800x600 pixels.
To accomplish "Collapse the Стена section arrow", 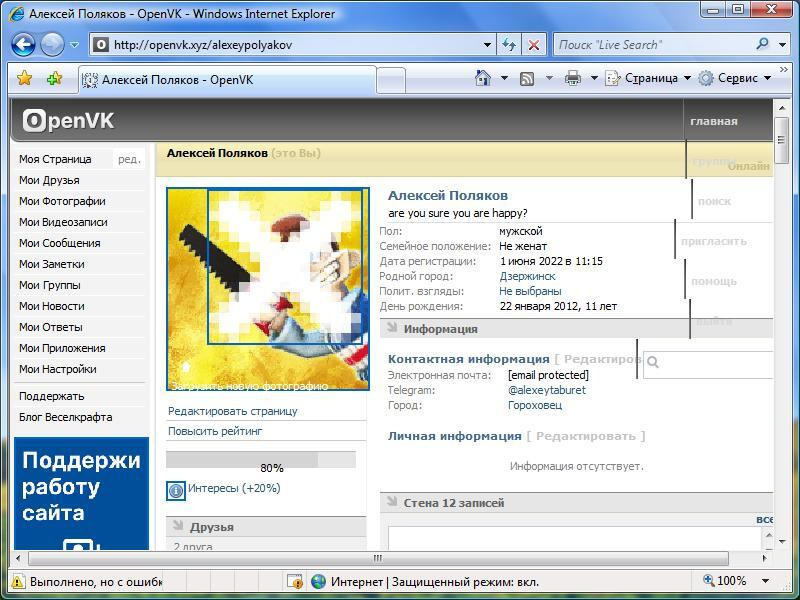I will (392, 501).
